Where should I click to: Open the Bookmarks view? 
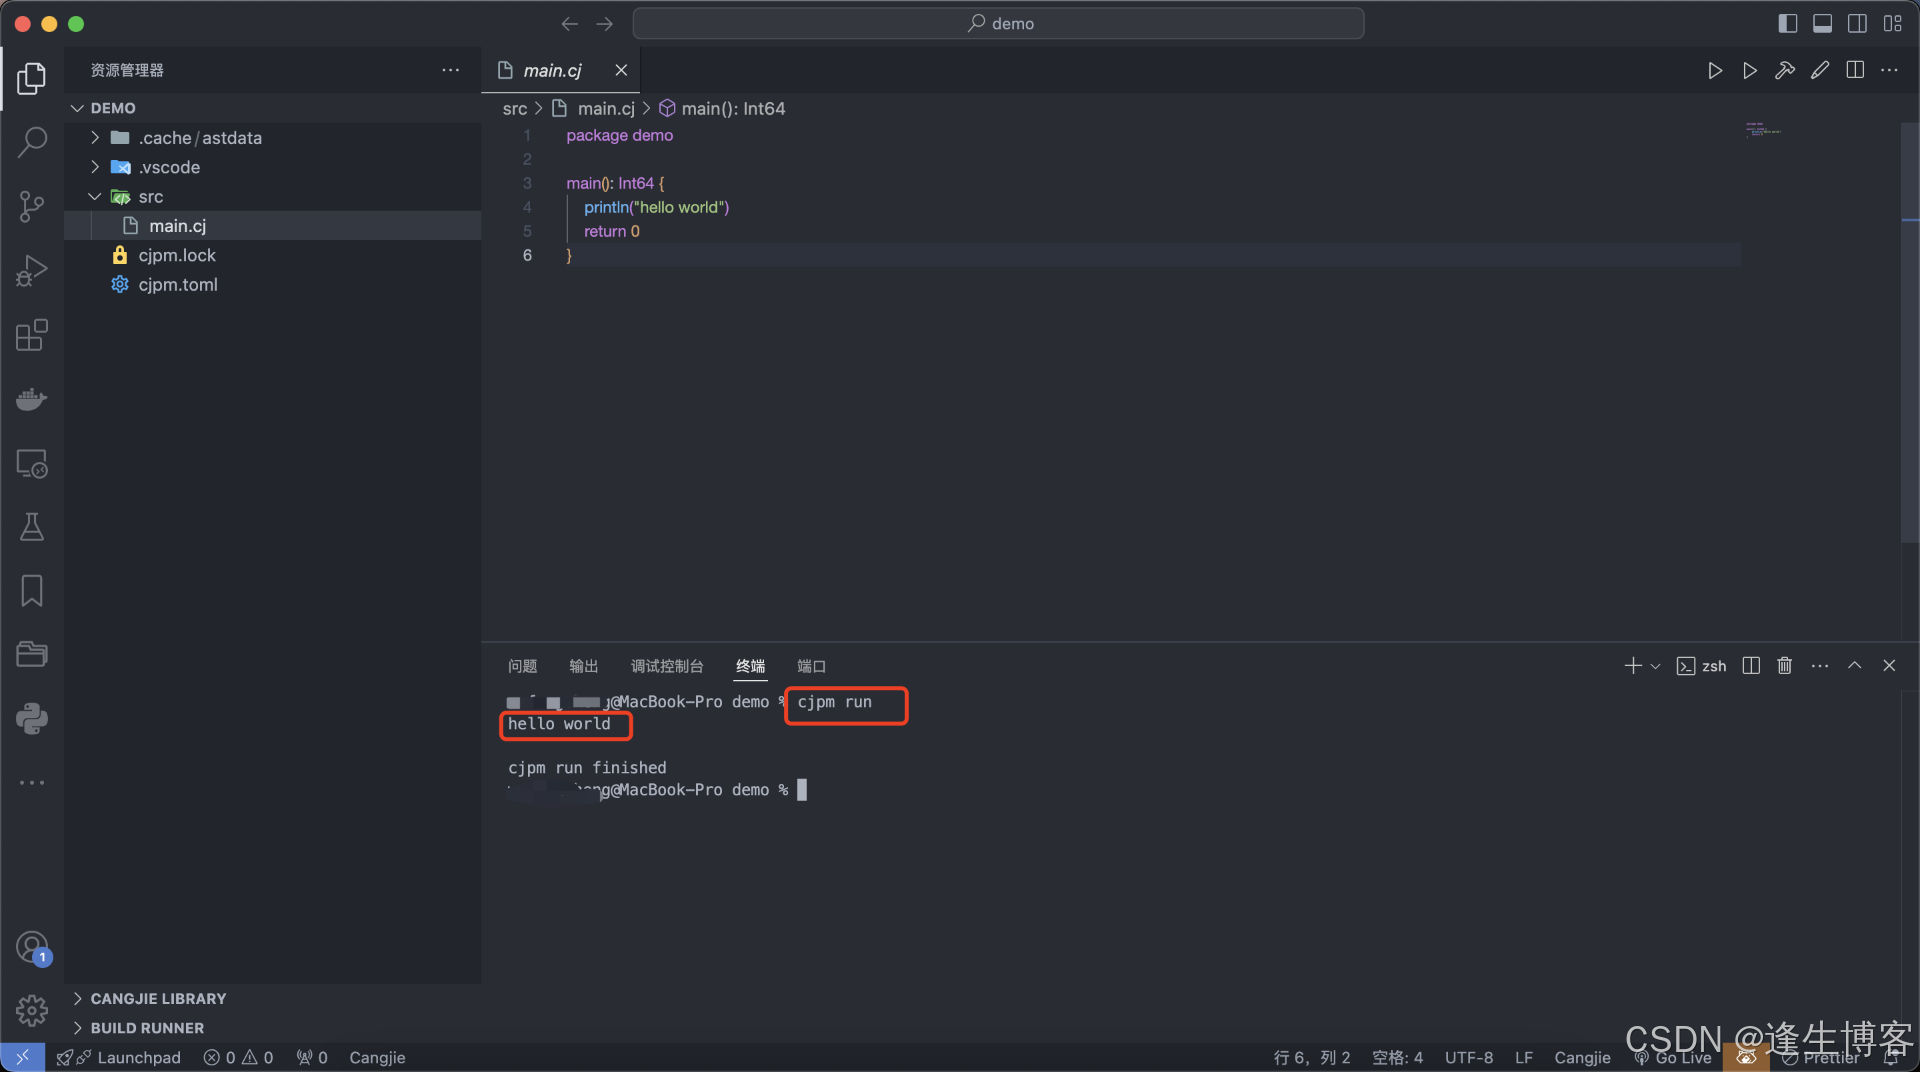[x=32, y=591]
